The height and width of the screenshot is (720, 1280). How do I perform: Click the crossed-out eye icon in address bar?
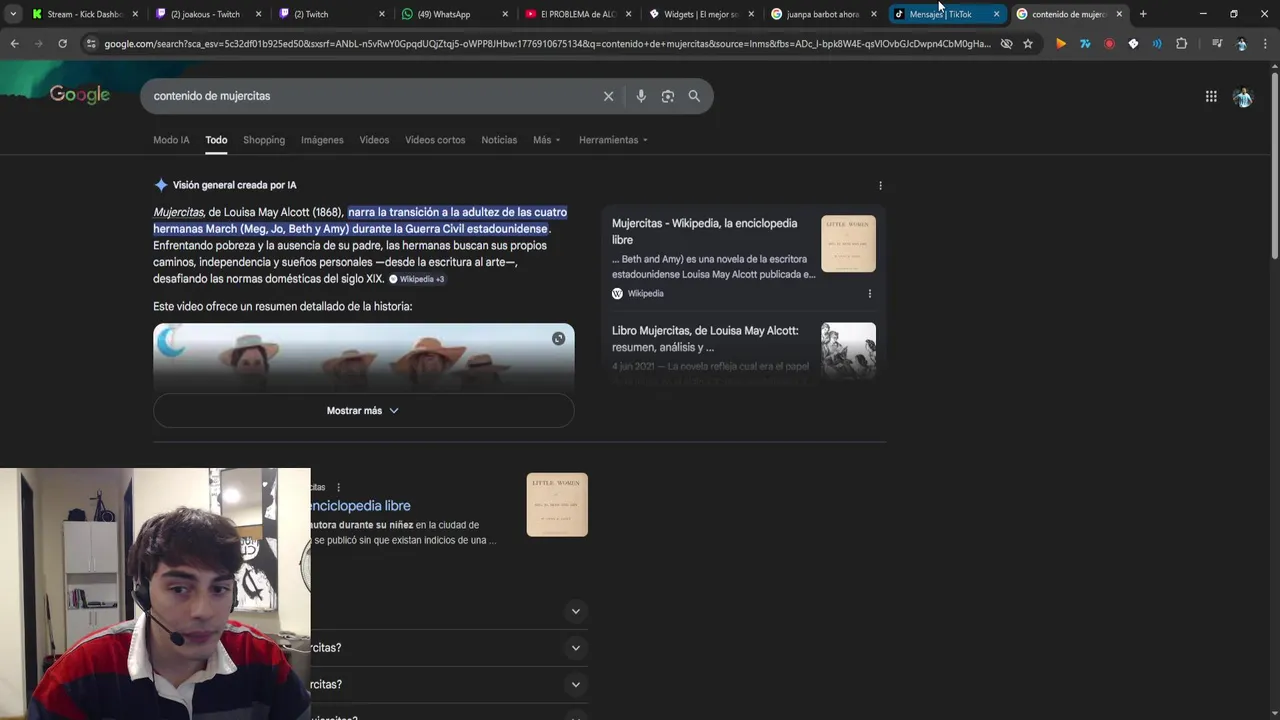coord(1007,44)
